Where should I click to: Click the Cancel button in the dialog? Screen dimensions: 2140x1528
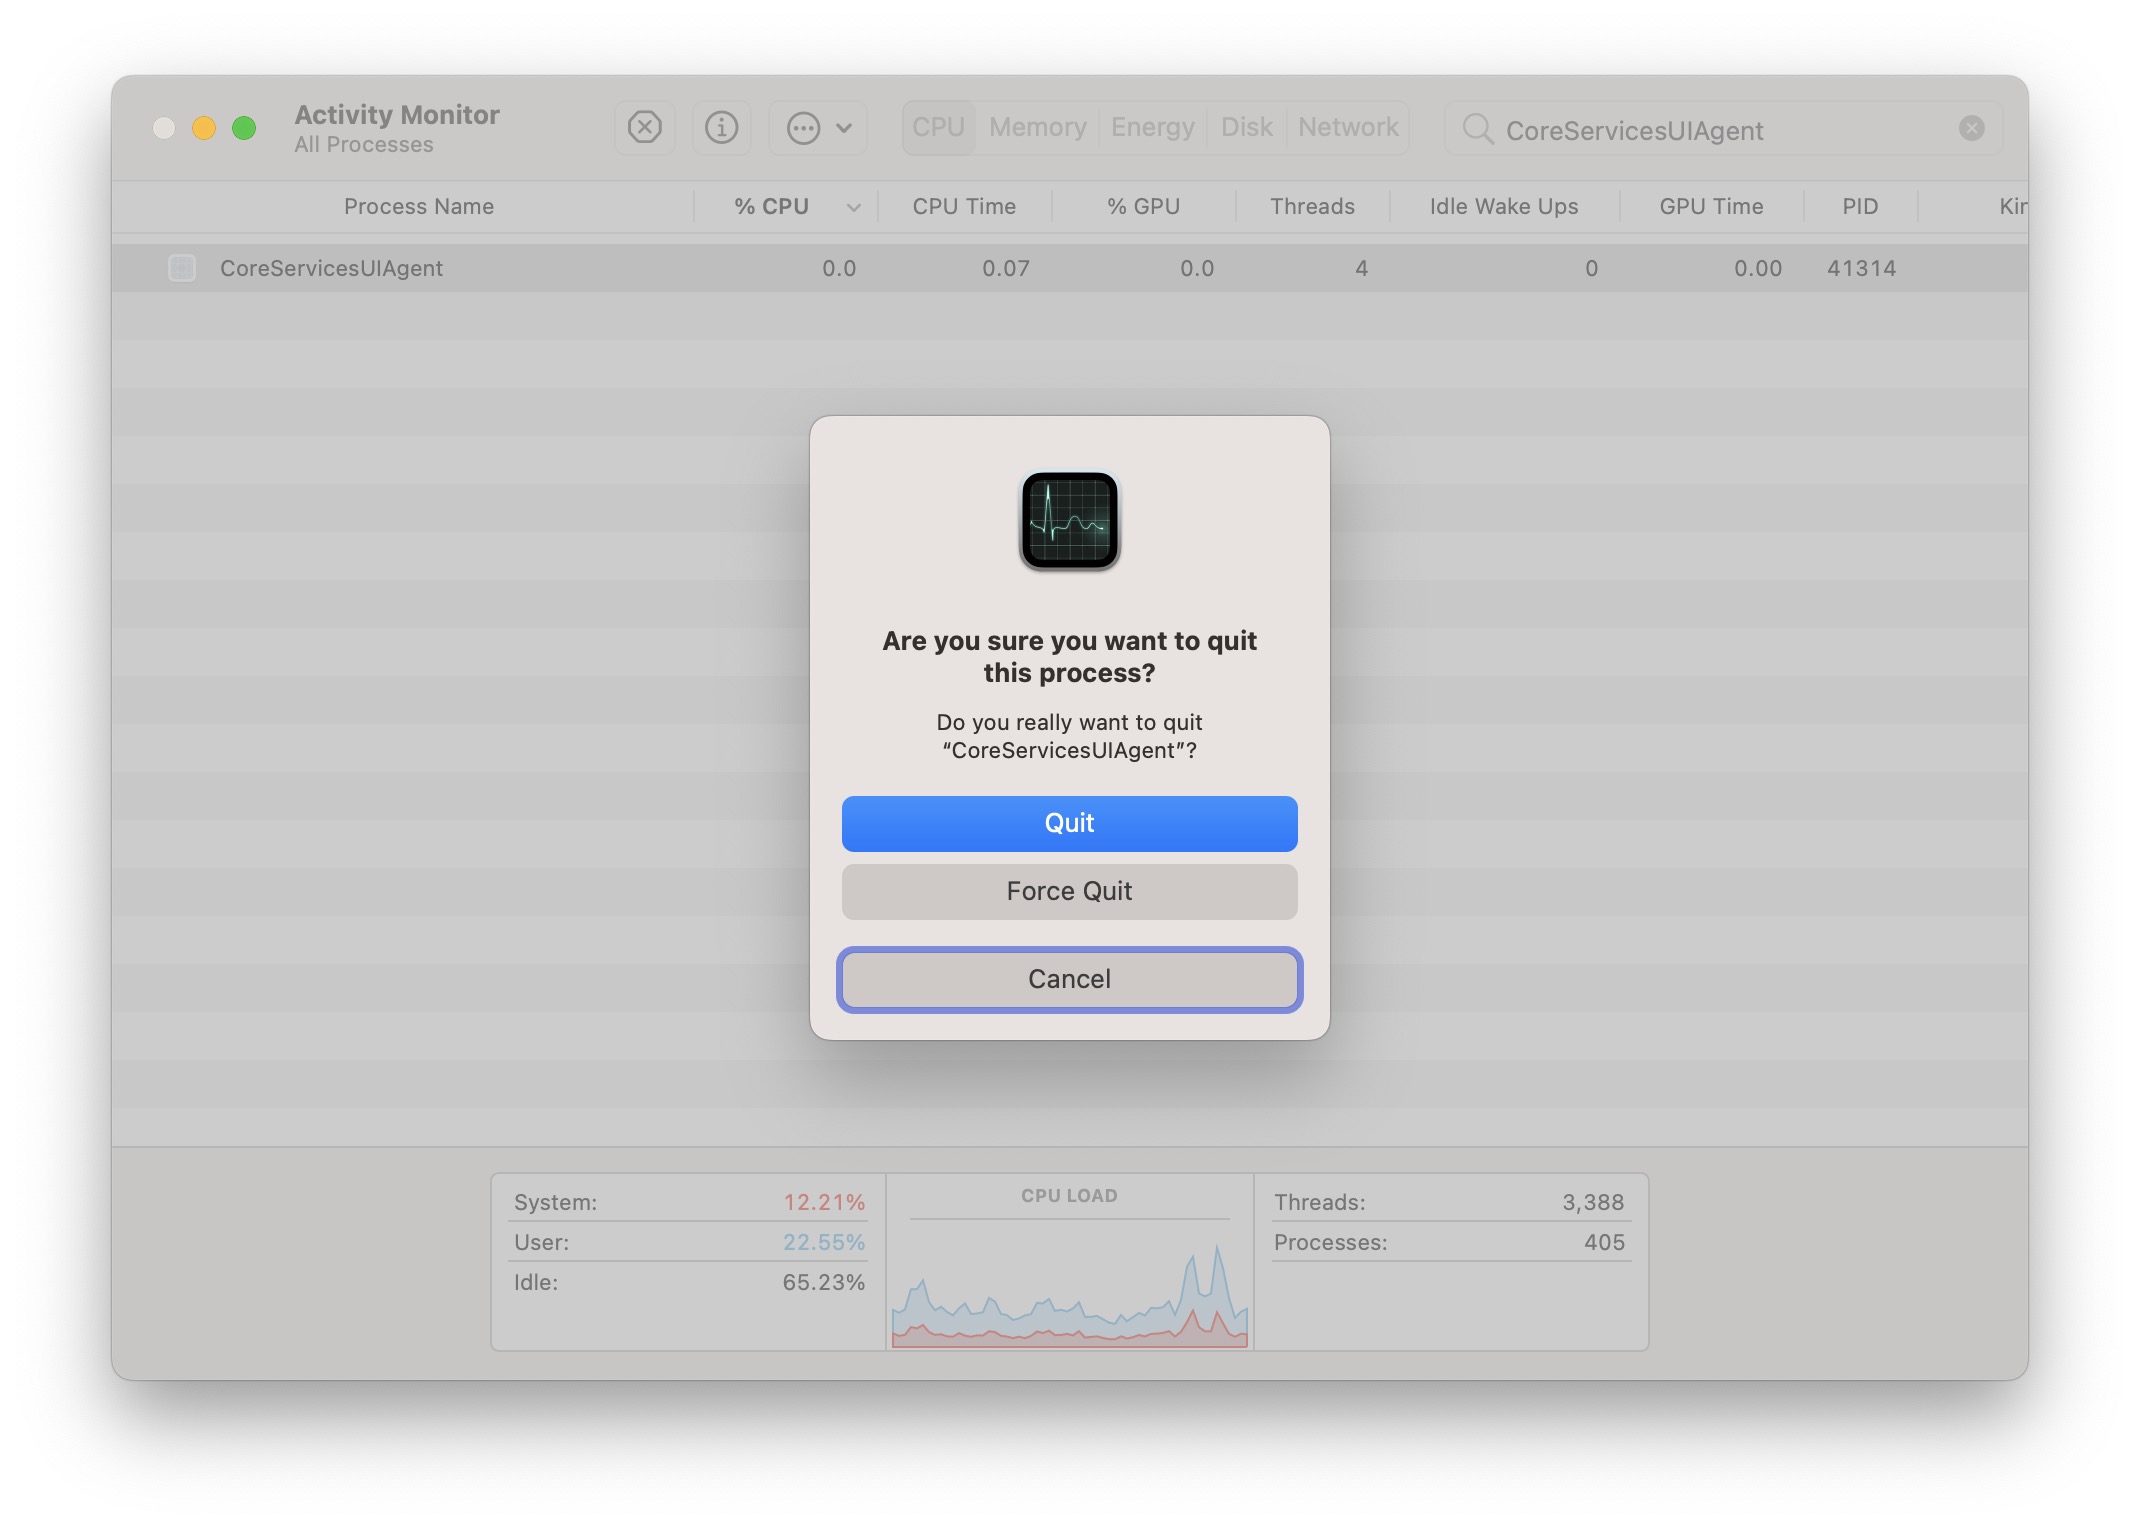click(x=1069, y=979)
